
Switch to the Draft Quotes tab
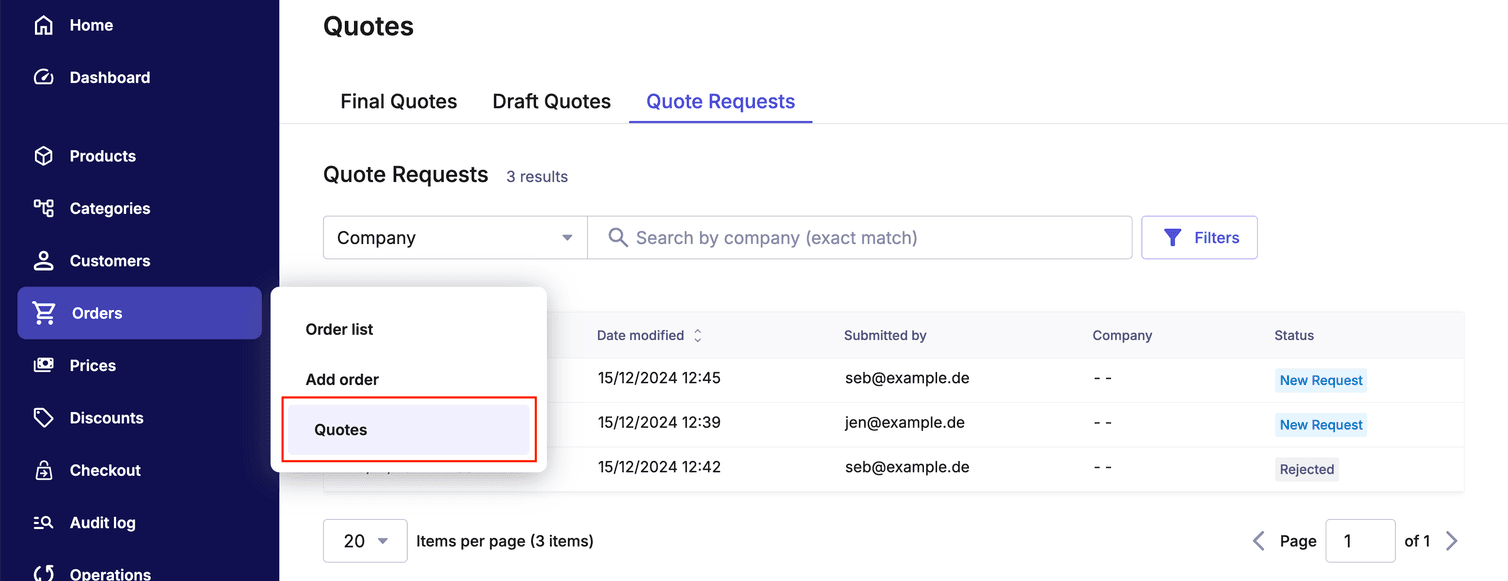click(x=551, y=101)
